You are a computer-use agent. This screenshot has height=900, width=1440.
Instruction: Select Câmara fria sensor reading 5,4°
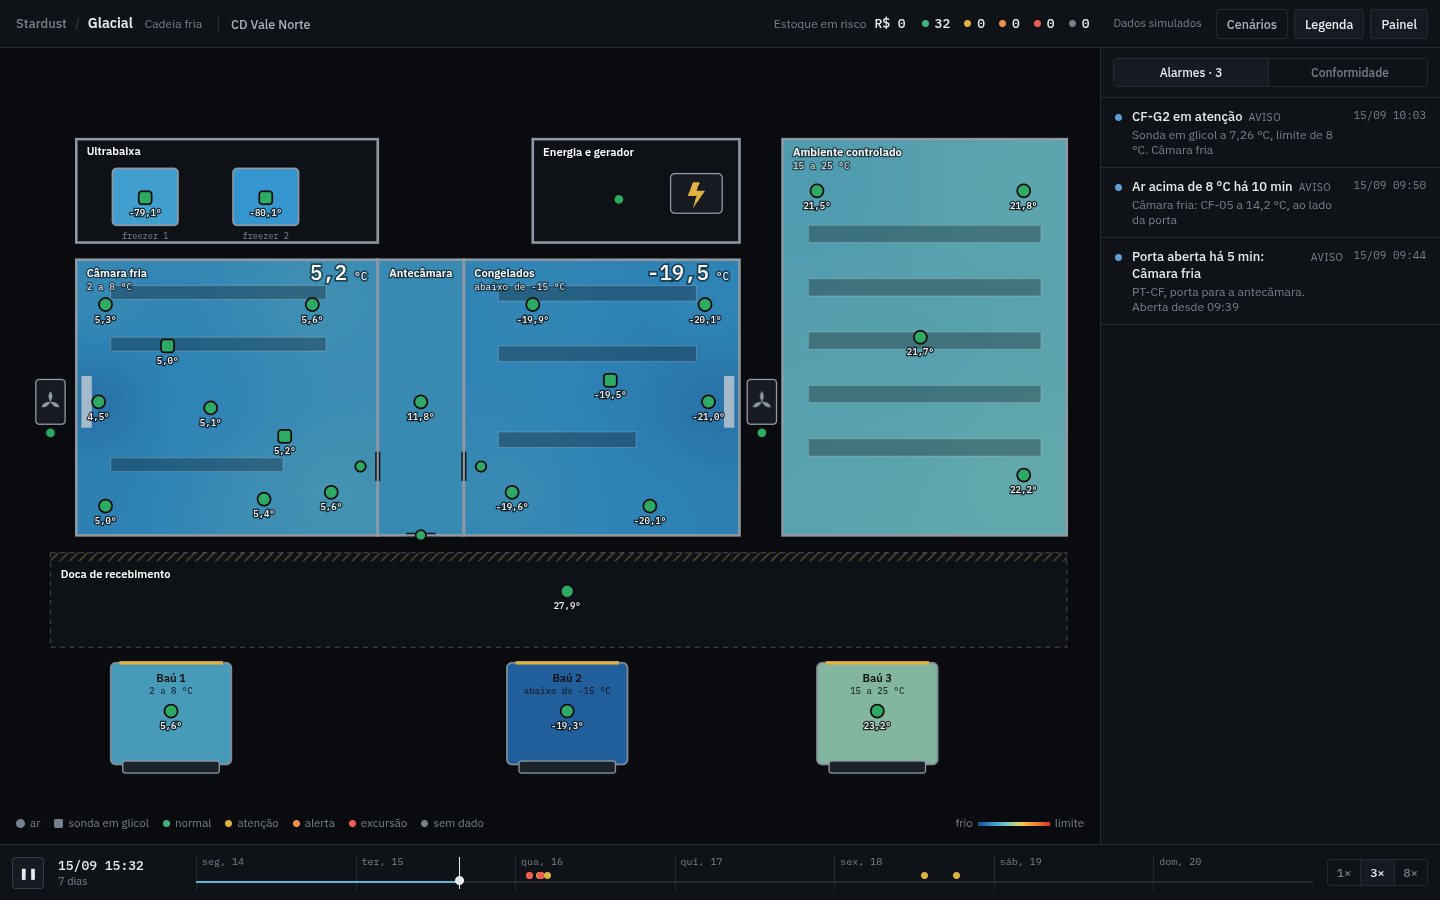pyautogui.click(x=264, y=499)
